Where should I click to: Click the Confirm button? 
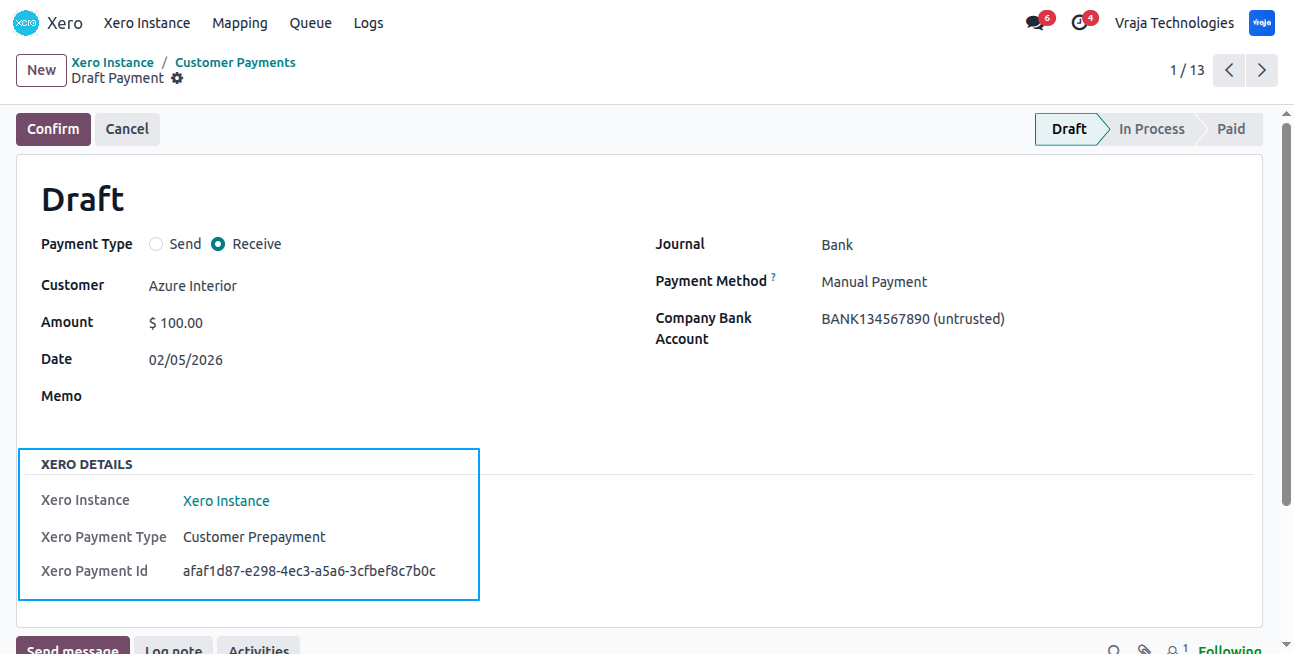click(x=53, y=129)
